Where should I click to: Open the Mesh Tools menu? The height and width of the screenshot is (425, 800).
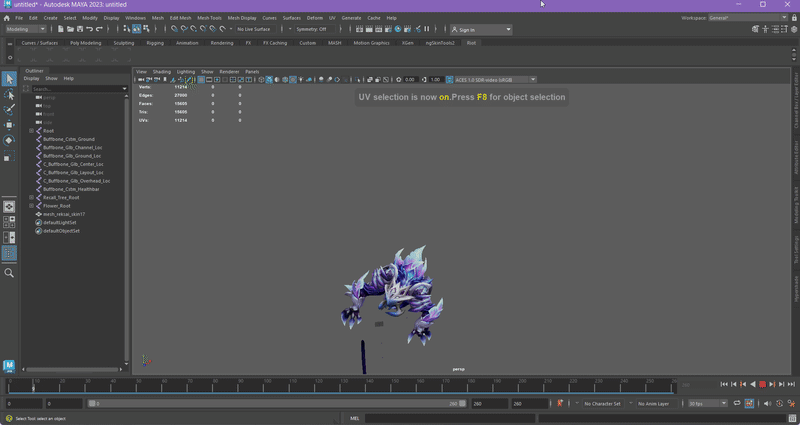(x=209, y=18)
